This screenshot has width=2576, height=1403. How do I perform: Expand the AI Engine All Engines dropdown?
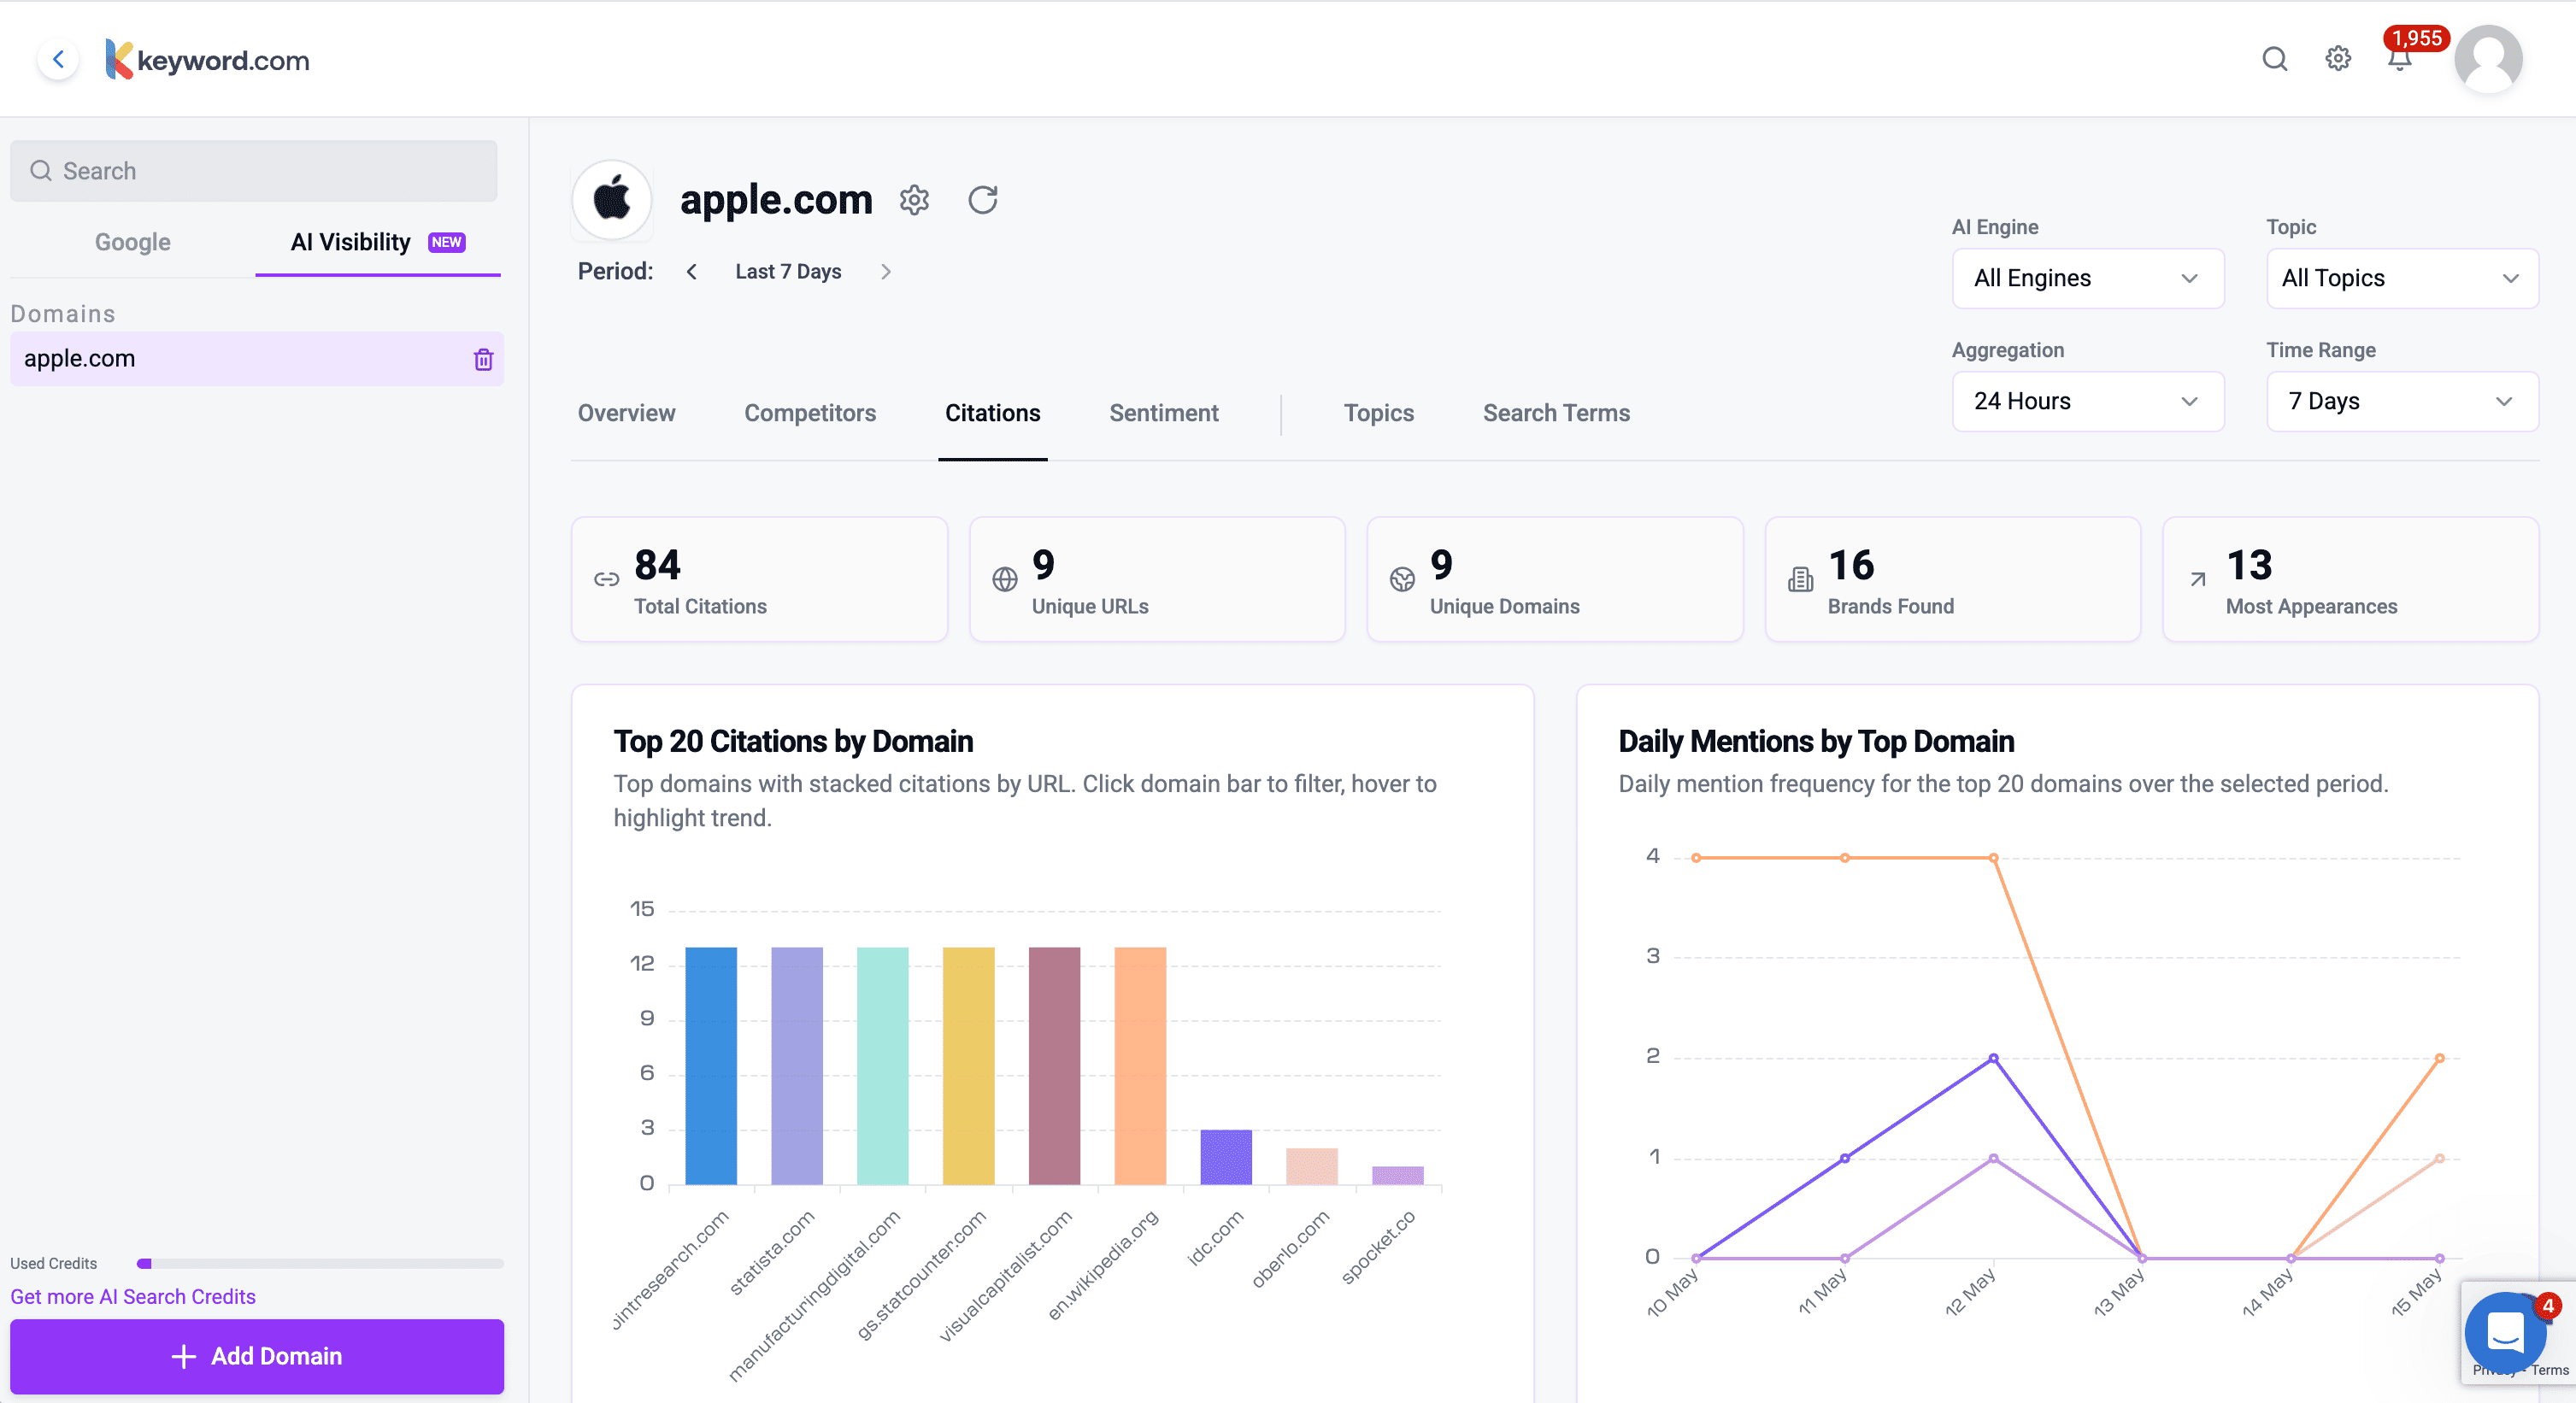coord(2087,278)
